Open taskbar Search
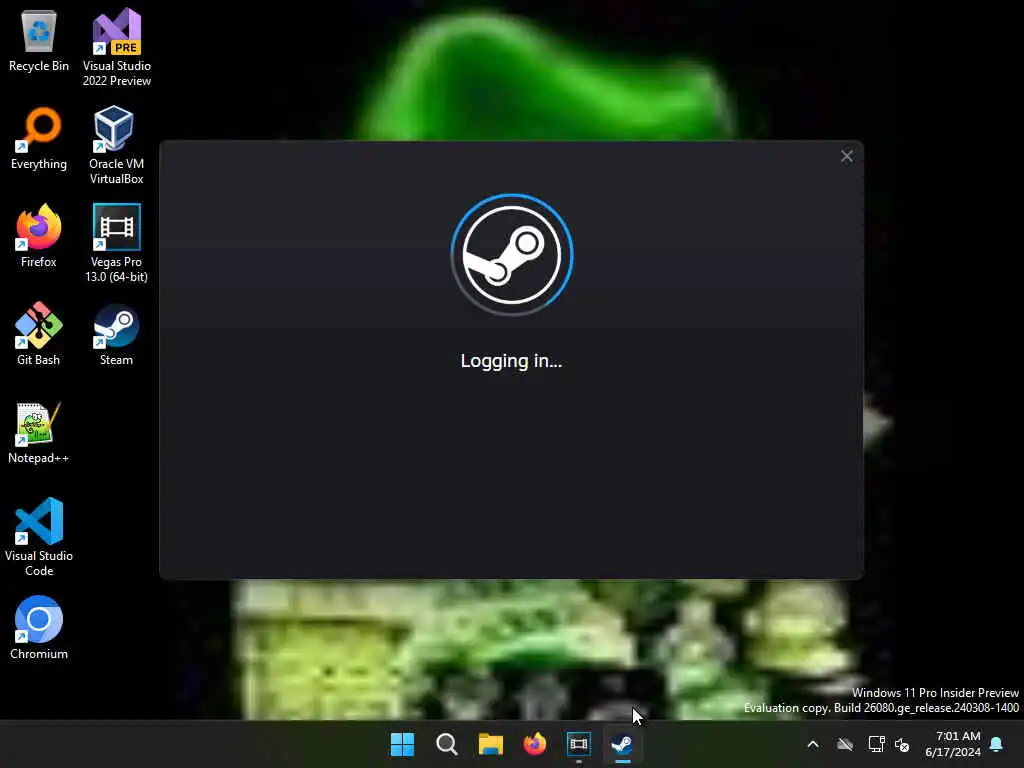This screenshot has height=768, width=1024. (x=447, y=744)
